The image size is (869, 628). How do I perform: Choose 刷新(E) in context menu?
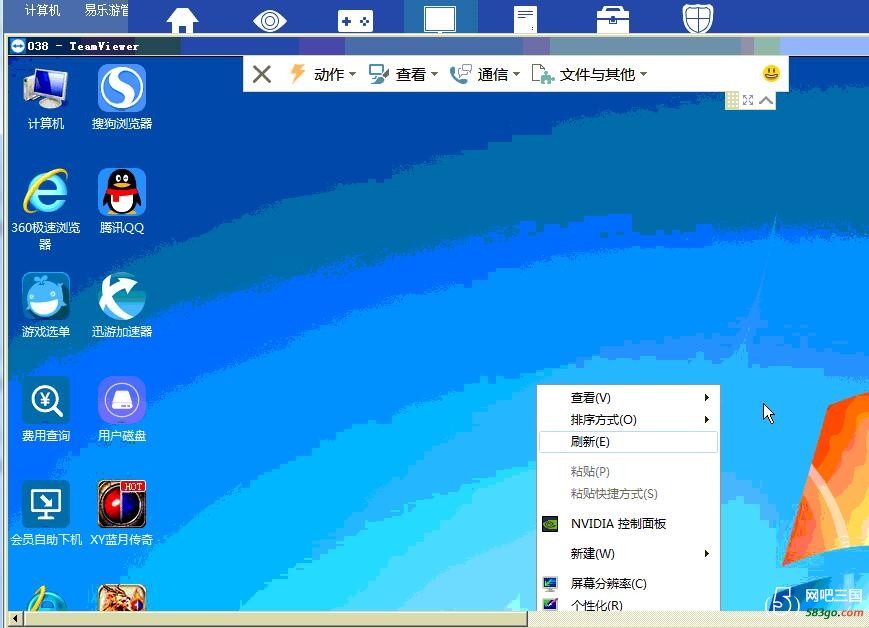[628, 442]
